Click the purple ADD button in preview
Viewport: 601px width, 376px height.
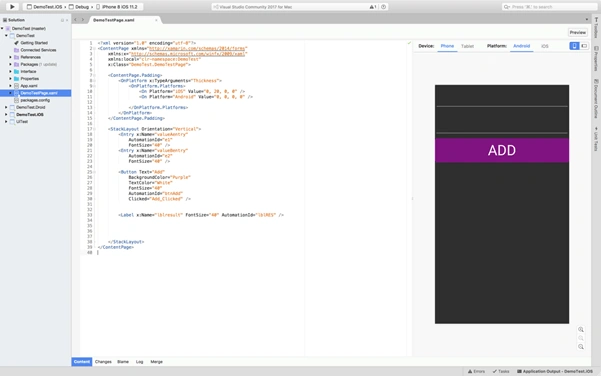[x=502, y=150]
